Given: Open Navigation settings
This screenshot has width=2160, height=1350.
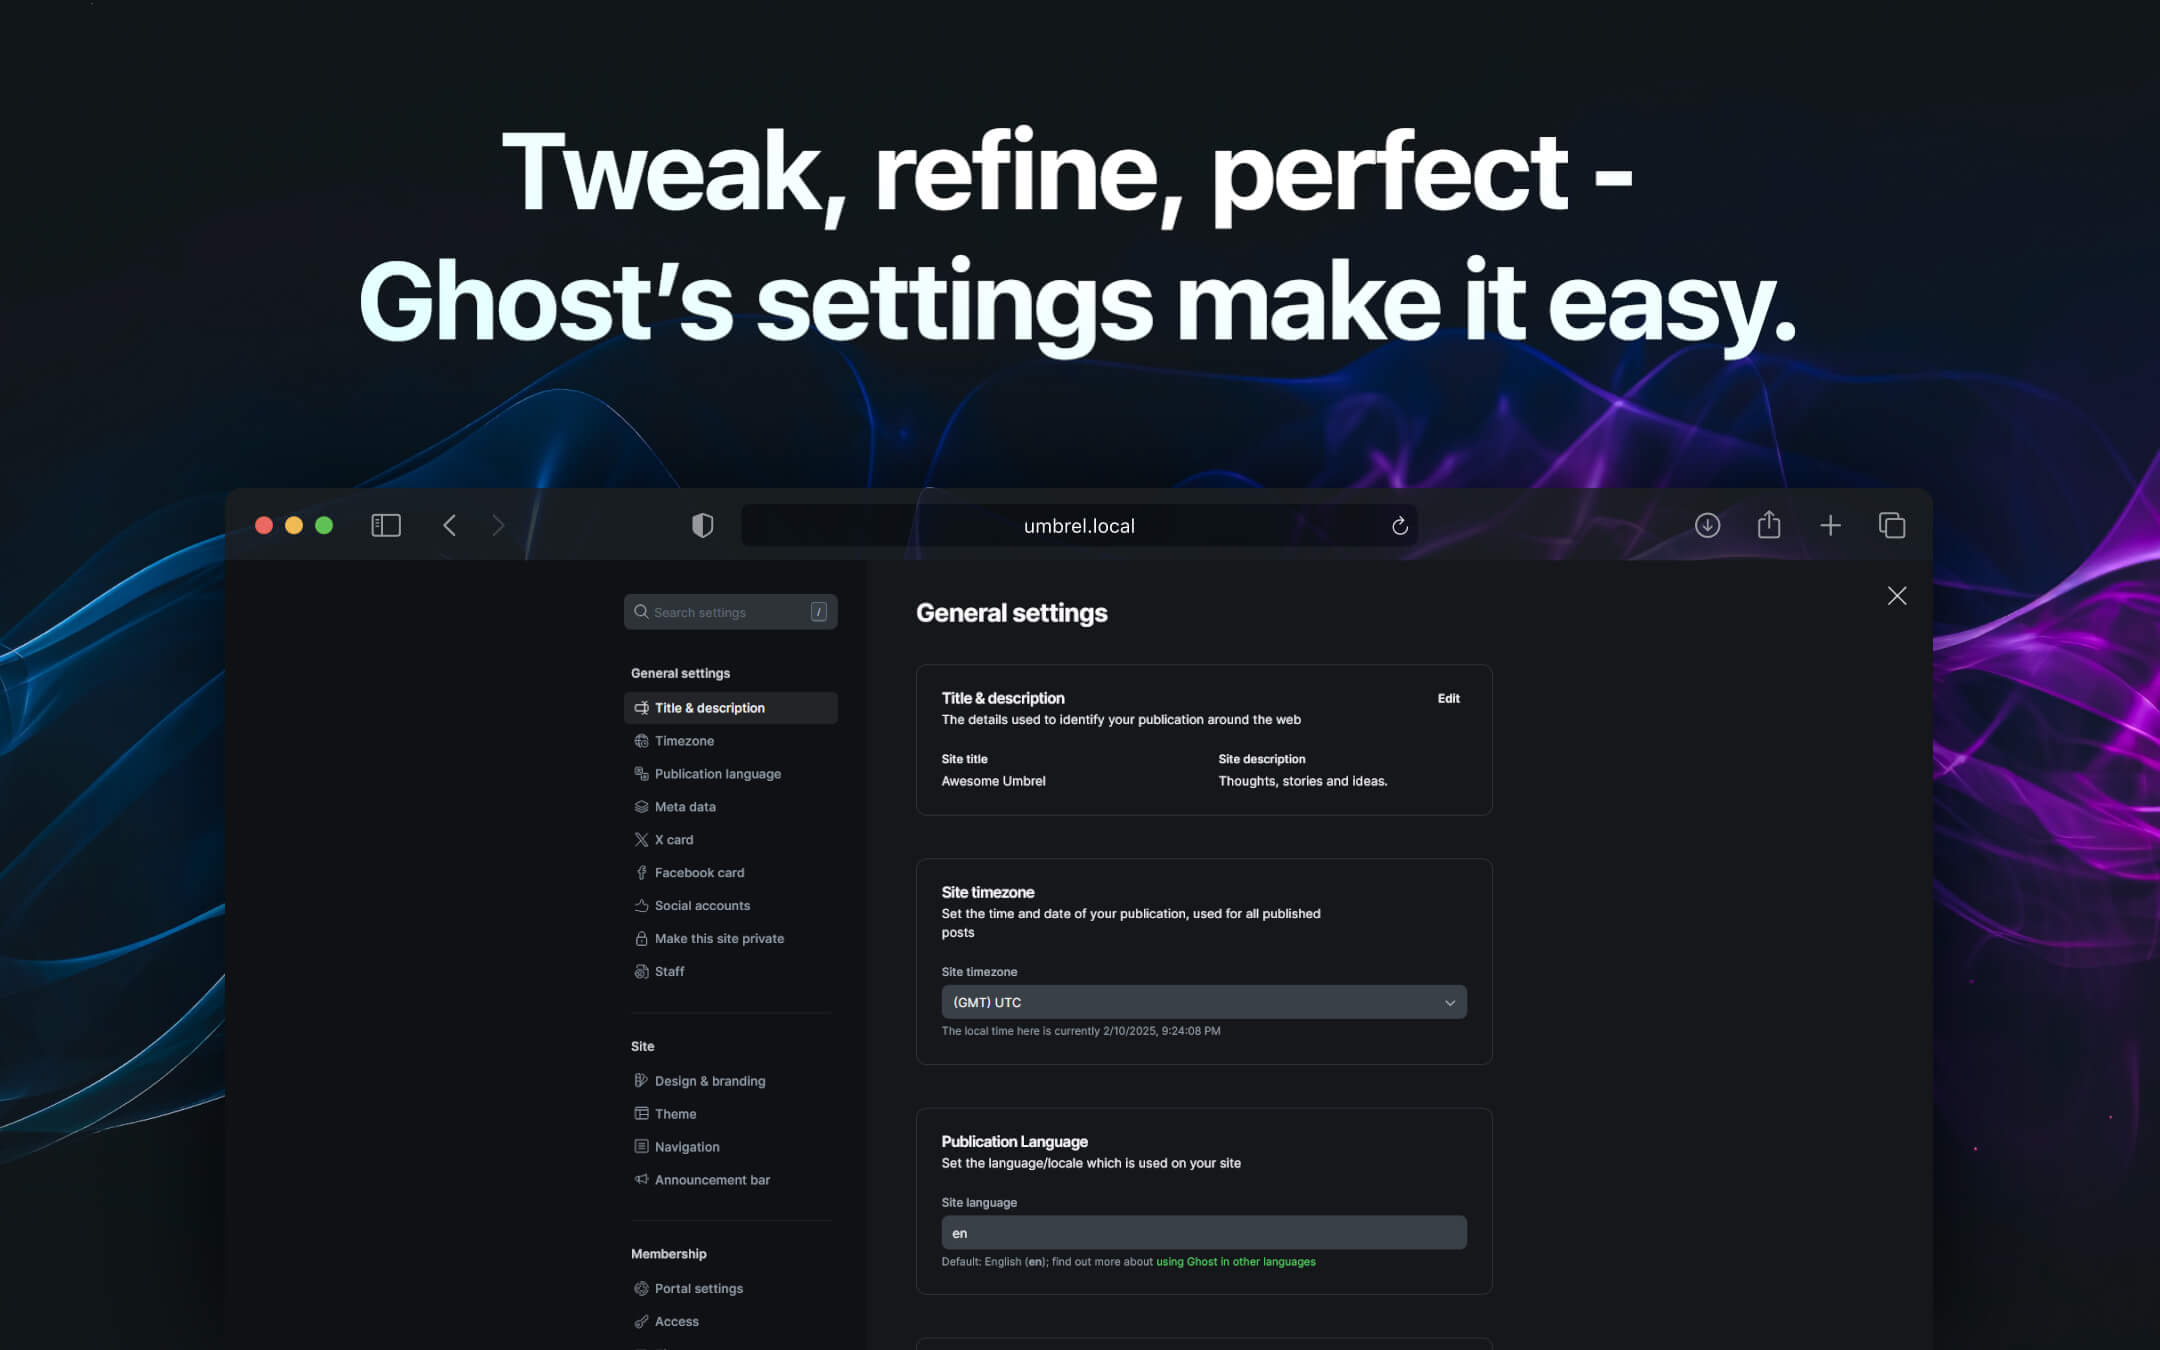Looking at the screenshot, I should coord(686,1146).
